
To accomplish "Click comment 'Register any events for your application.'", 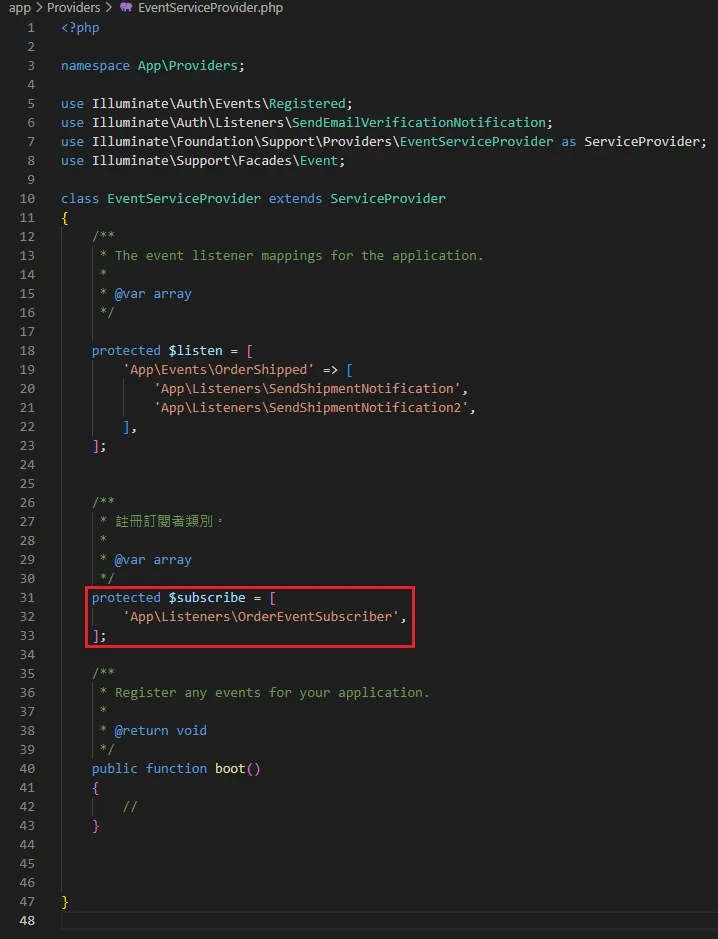I will tap(272, 692).
